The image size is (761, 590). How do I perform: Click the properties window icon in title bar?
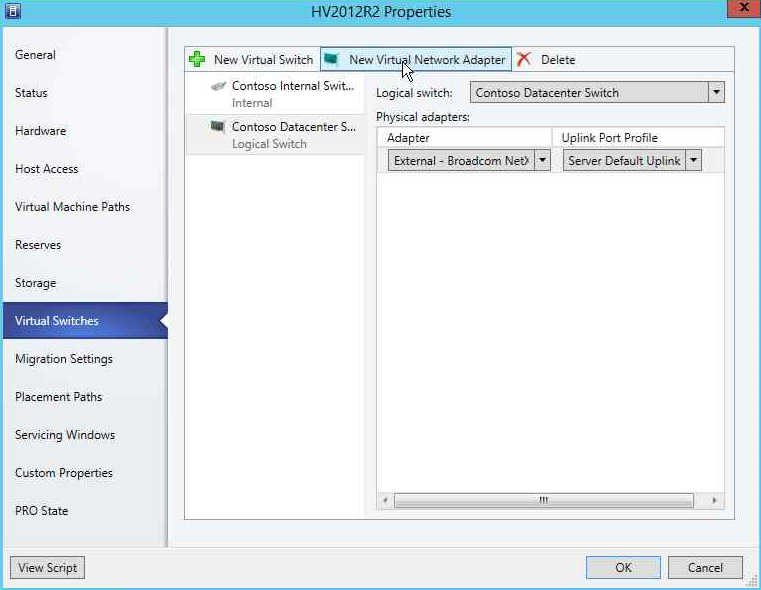coord(13,11)
